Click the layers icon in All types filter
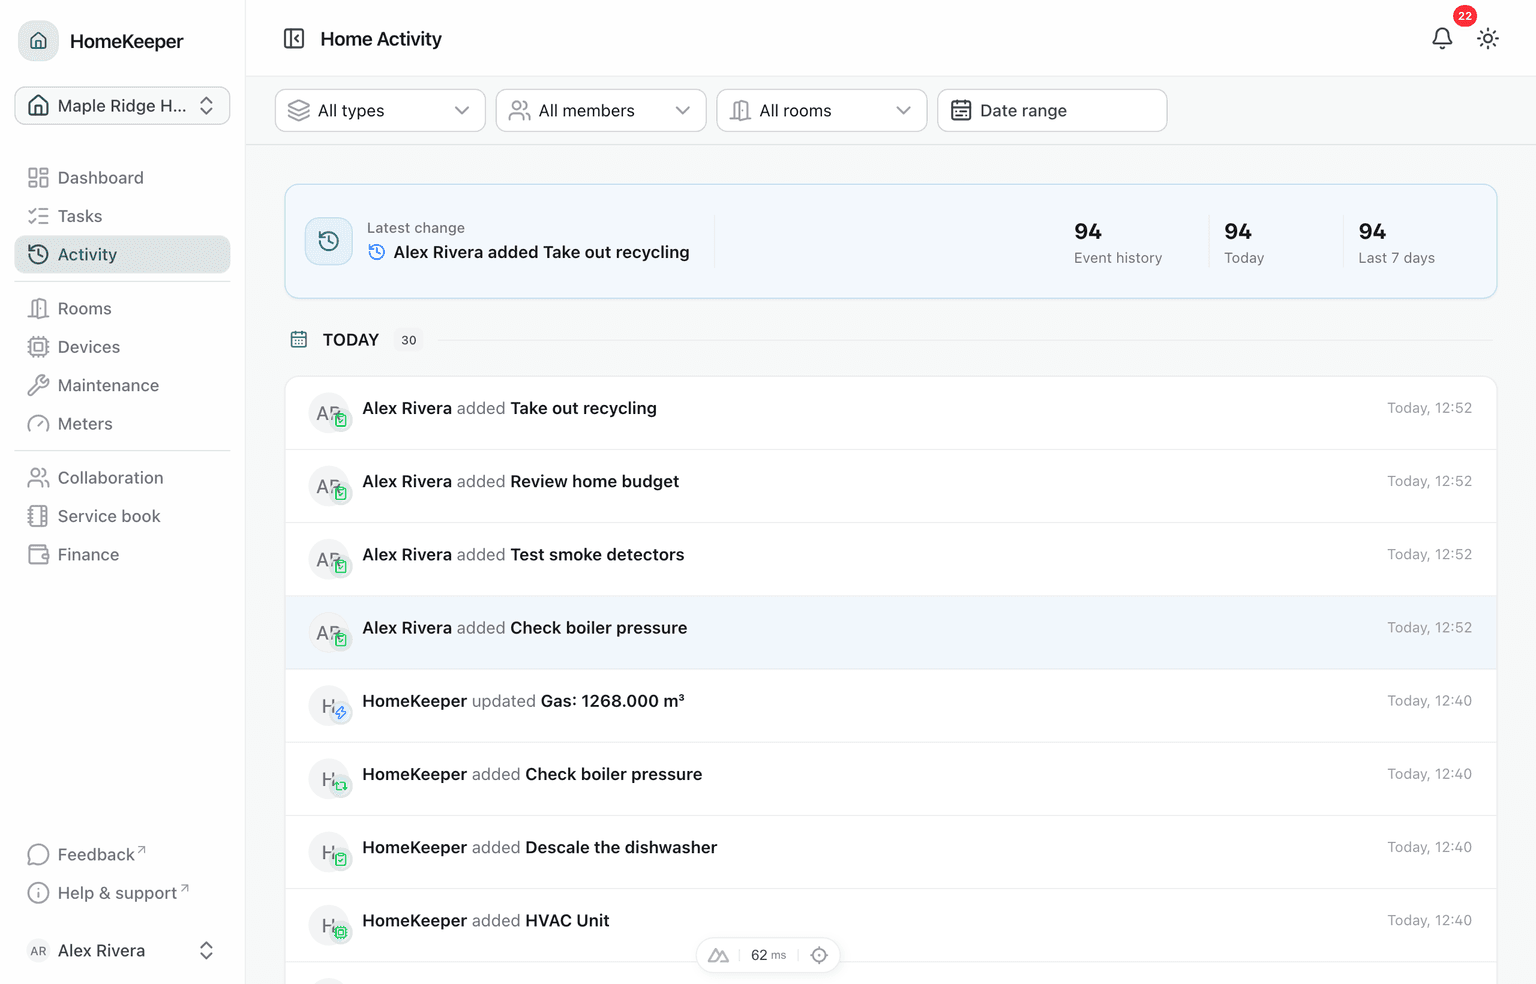 click(299, 110)
